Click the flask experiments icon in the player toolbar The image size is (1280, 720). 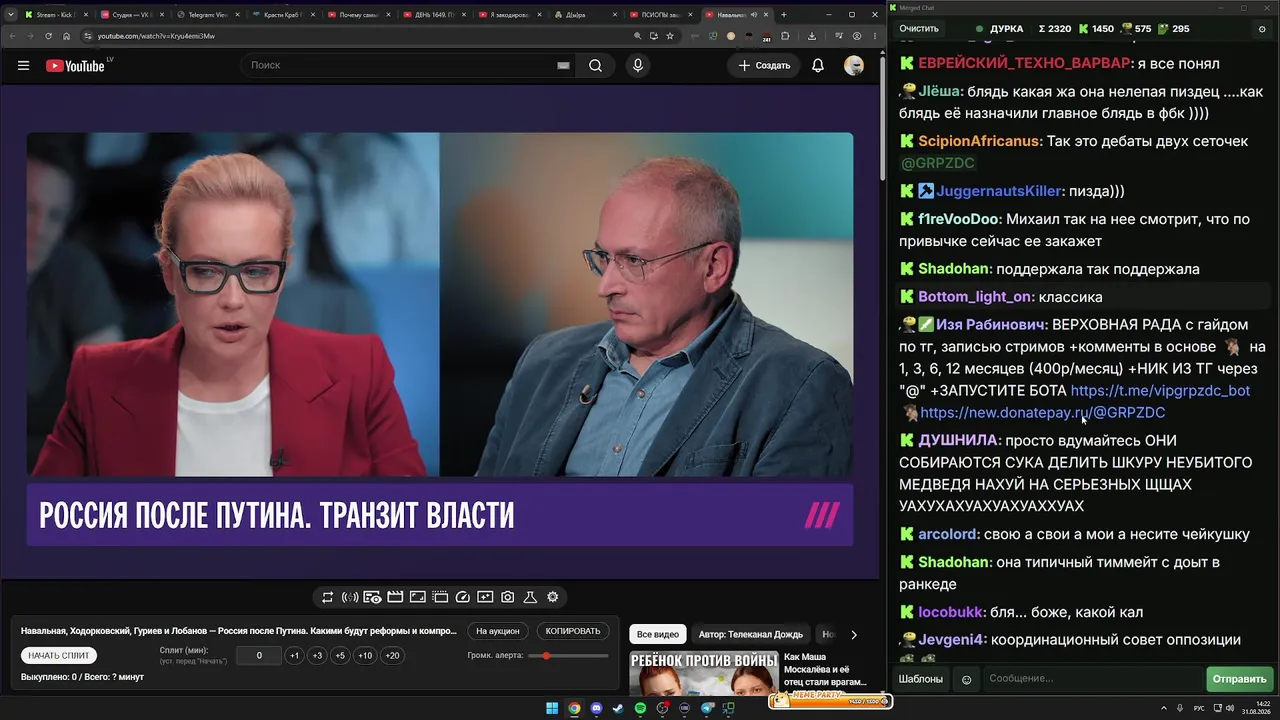point(530,597)
